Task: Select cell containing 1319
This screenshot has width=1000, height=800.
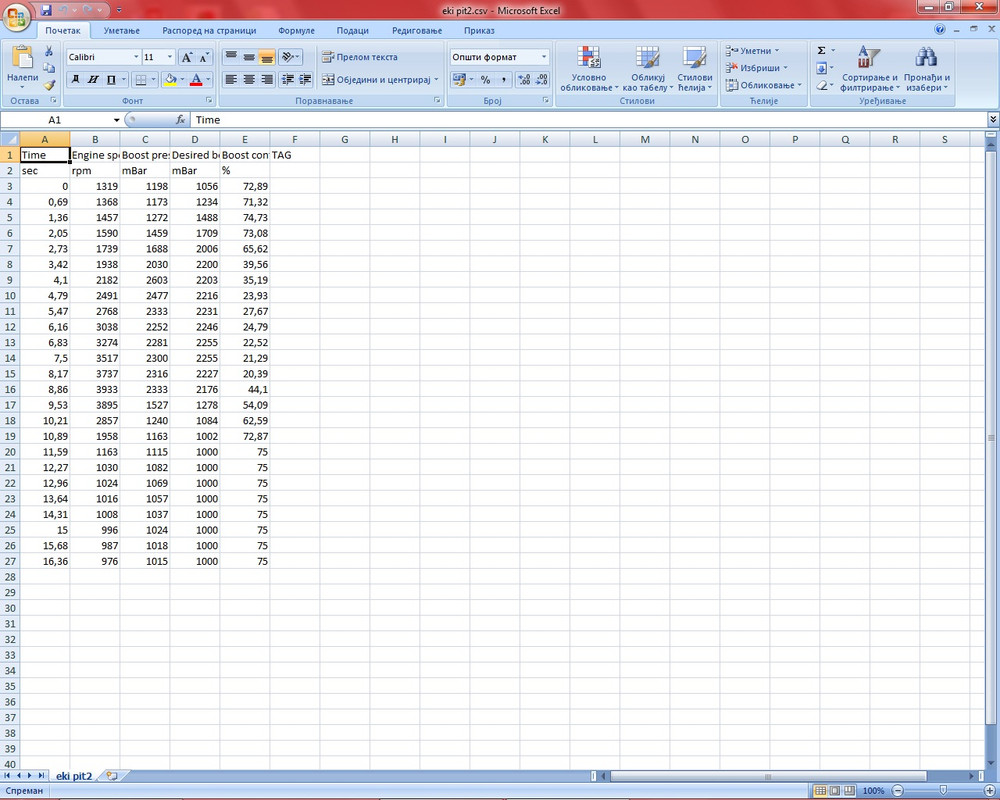Action: (x=95, y=186)
